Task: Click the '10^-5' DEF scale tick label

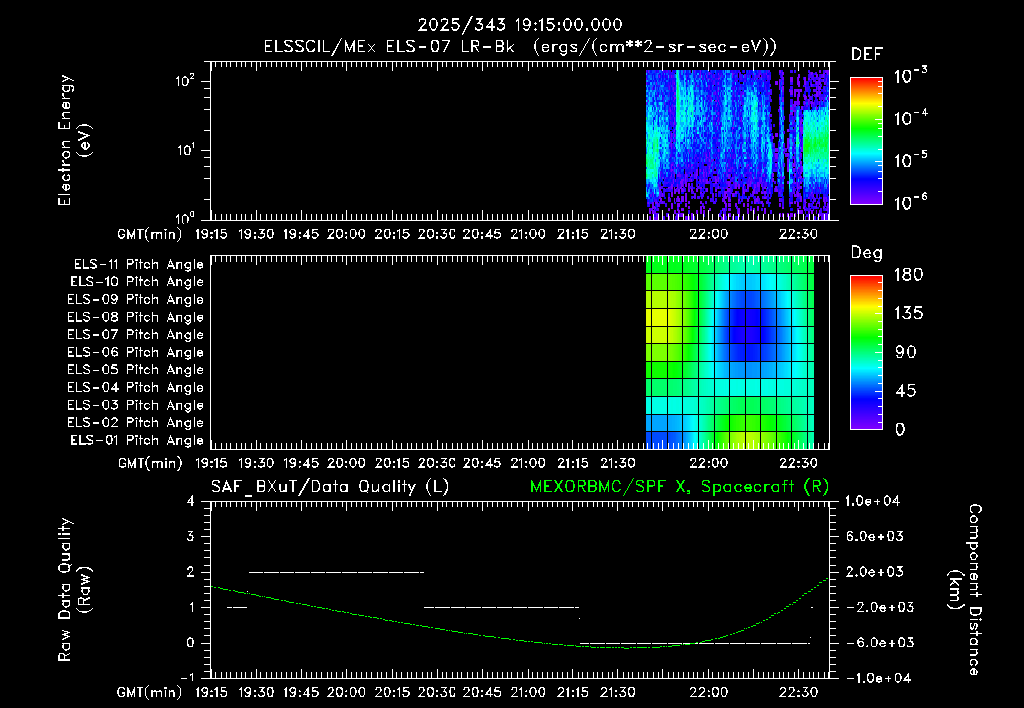Action: click(x=910, y=159)
